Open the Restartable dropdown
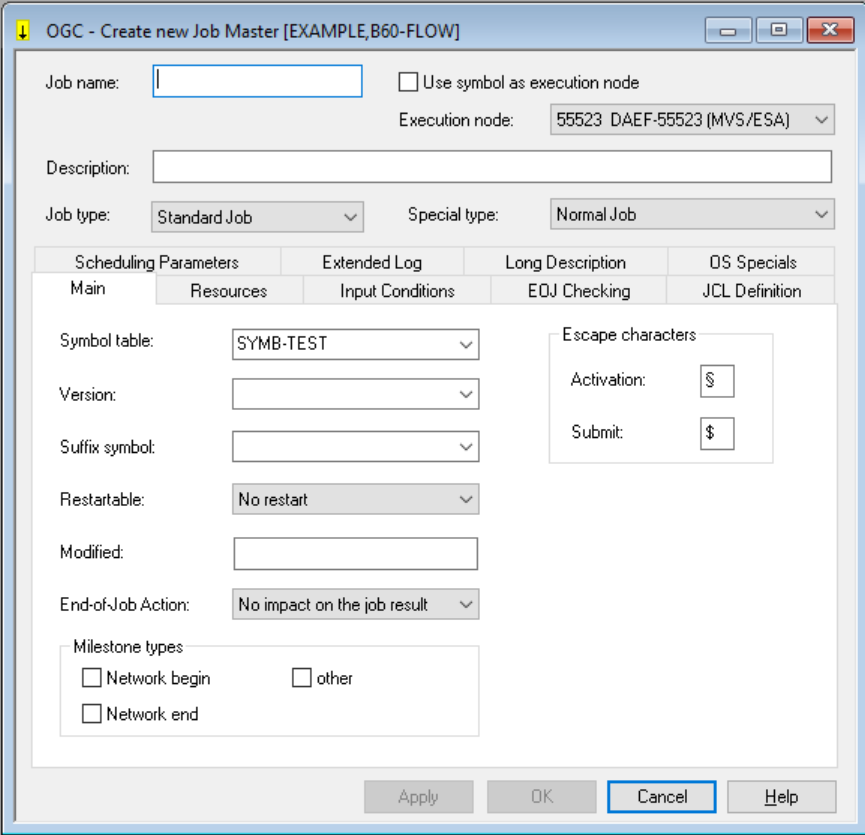Screen dimensions: 865x835 (355, 499)
